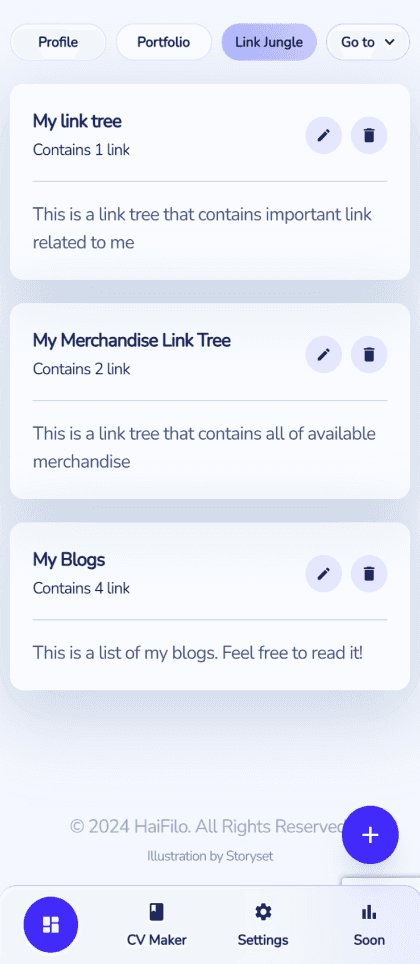Viewport: 420px width, 964px height.
Task: Delete the My link tree entry
Action: [x=369, y=135]
